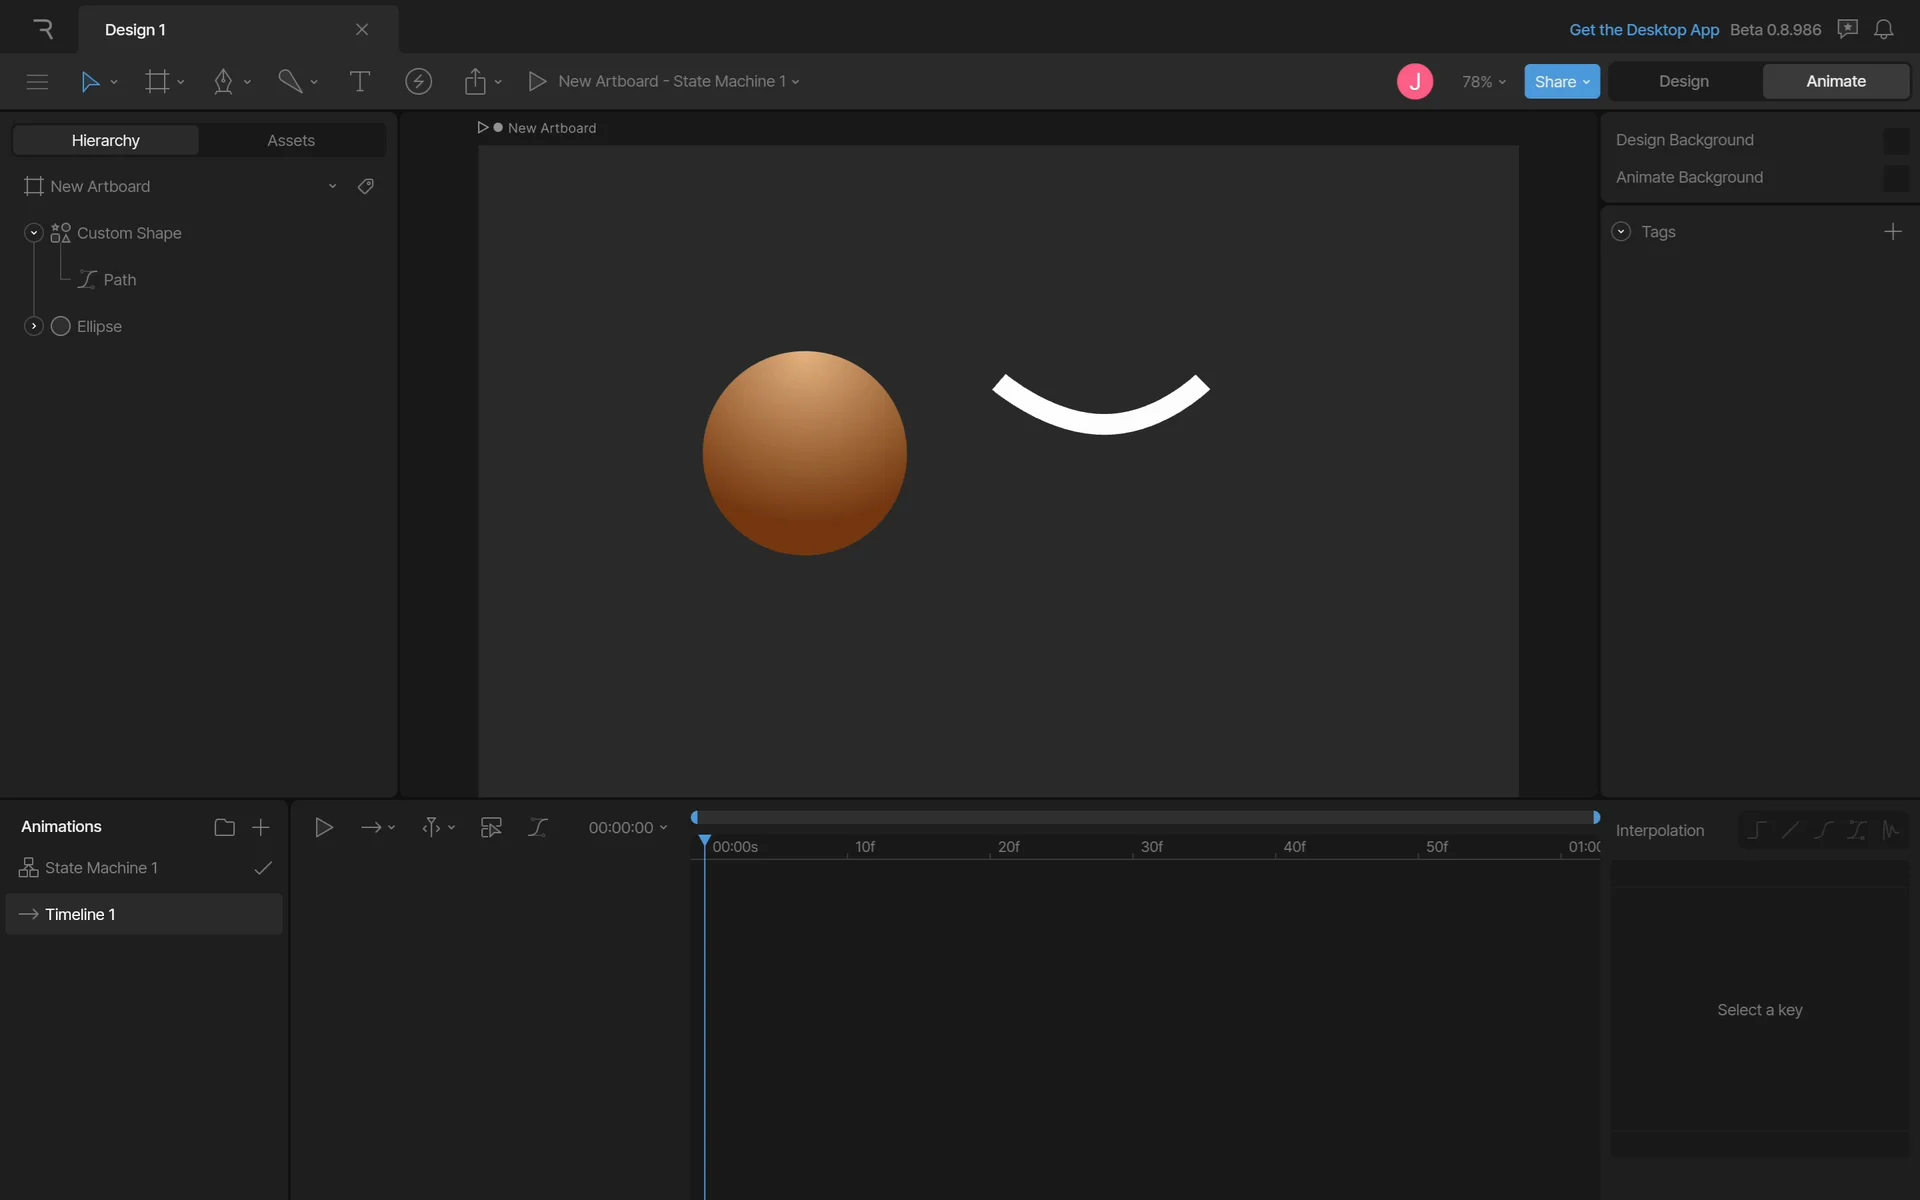Image resolution: width=1920 pixels, height=1200 pixels.
Task: Click the Share button
Action: [x=1560, y=82]
